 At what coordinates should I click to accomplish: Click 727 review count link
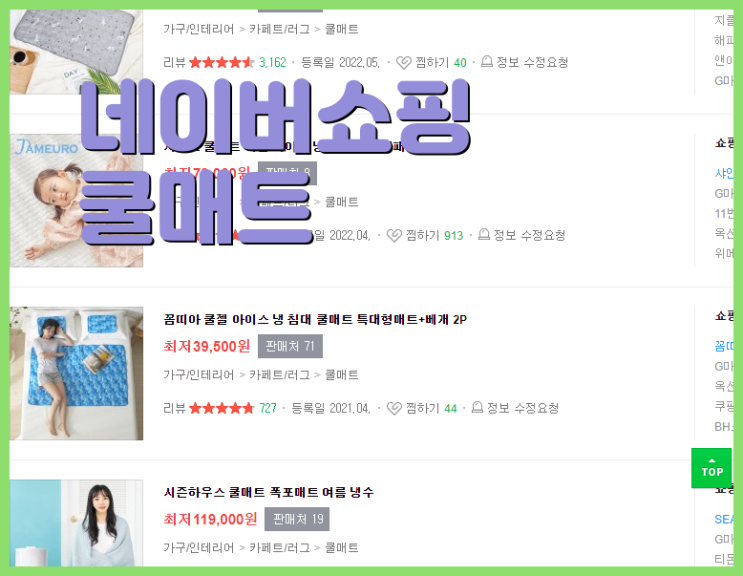point(268,408)
